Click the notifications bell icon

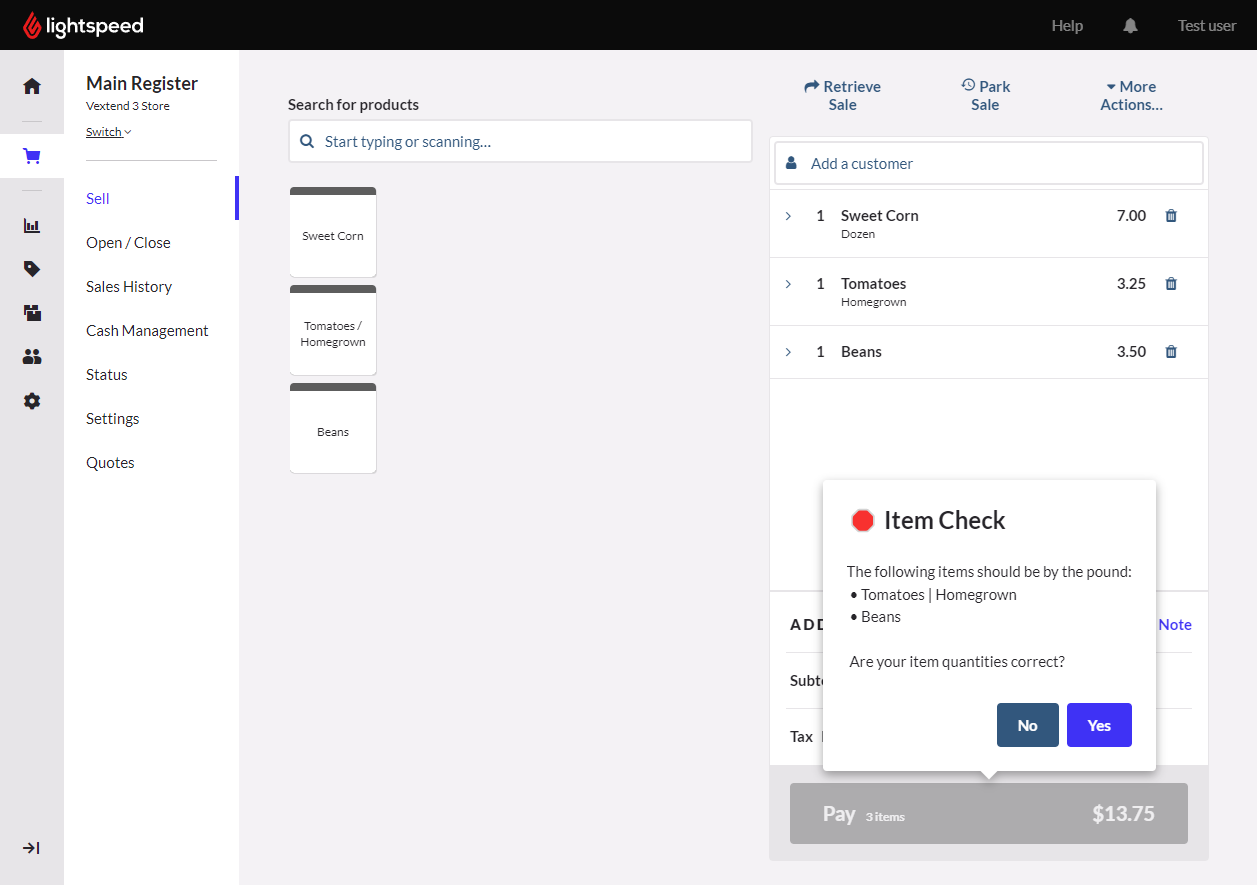click(1130, 26)
